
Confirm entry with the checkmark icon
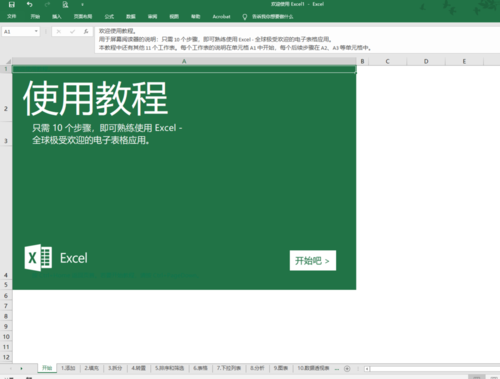pos(72,32)
